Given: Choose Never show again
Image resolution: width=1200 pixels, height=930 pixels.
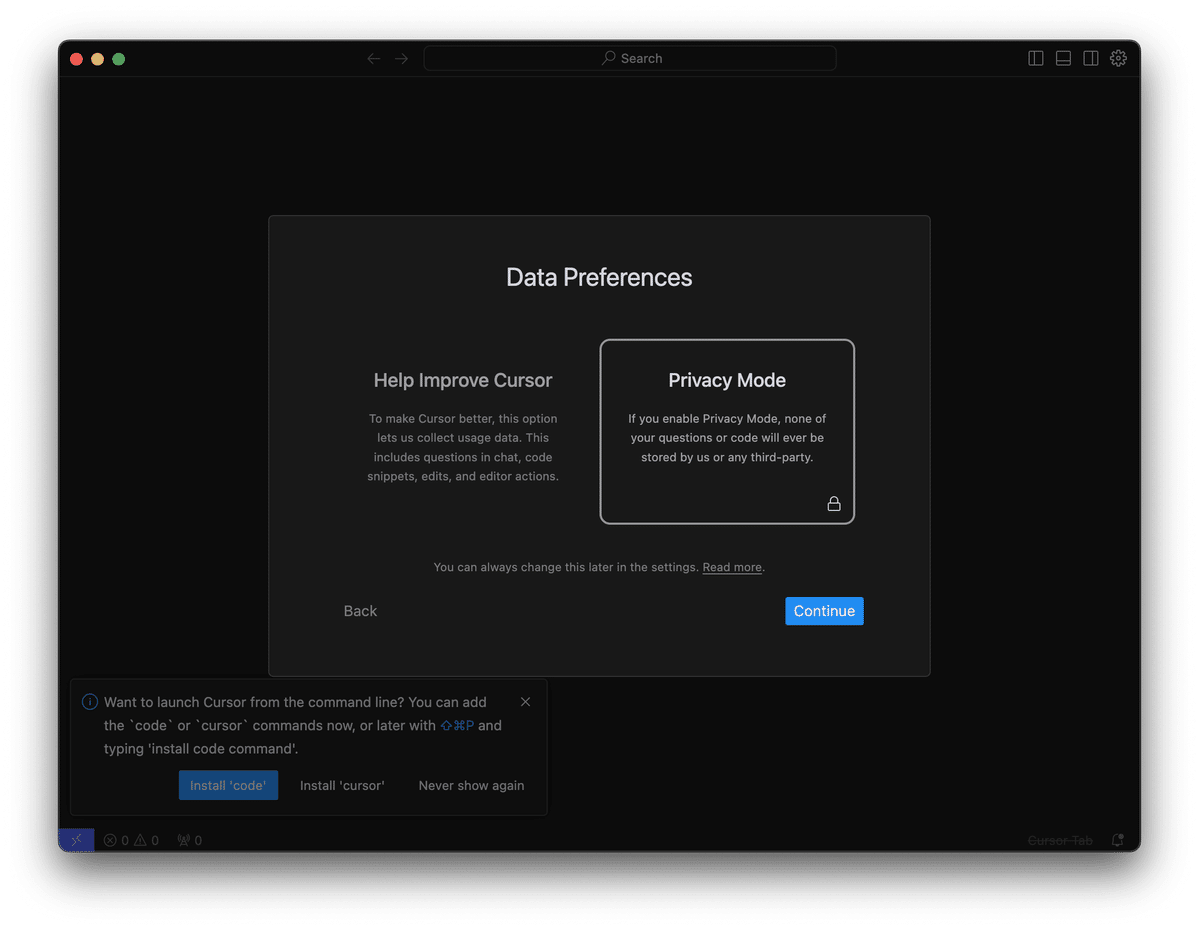Looking at the screenshot, I should [471, 785].
